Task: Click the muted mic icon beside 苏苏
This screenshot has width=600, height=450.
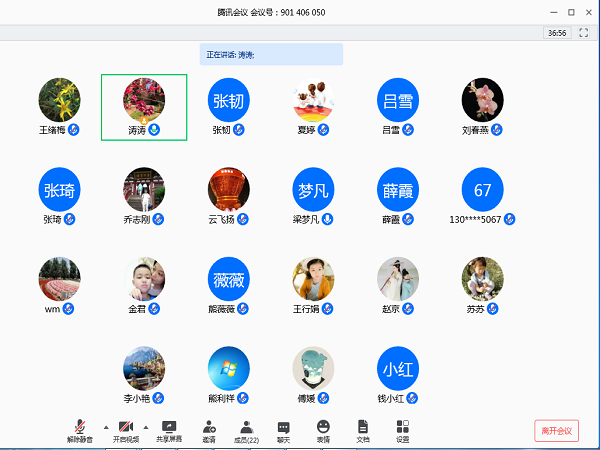Action: (492, 309)
